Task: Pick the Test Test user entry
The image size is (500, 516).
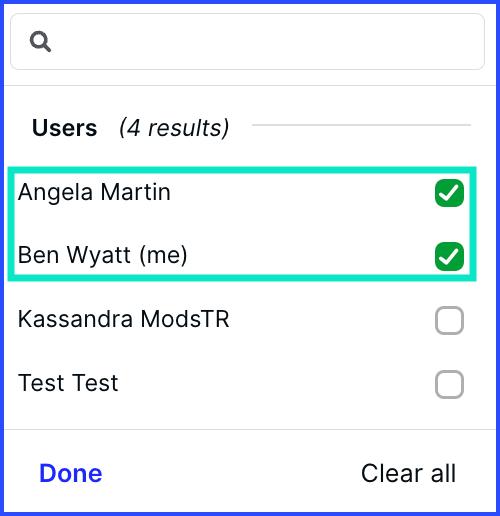Action: click(241, 383)
